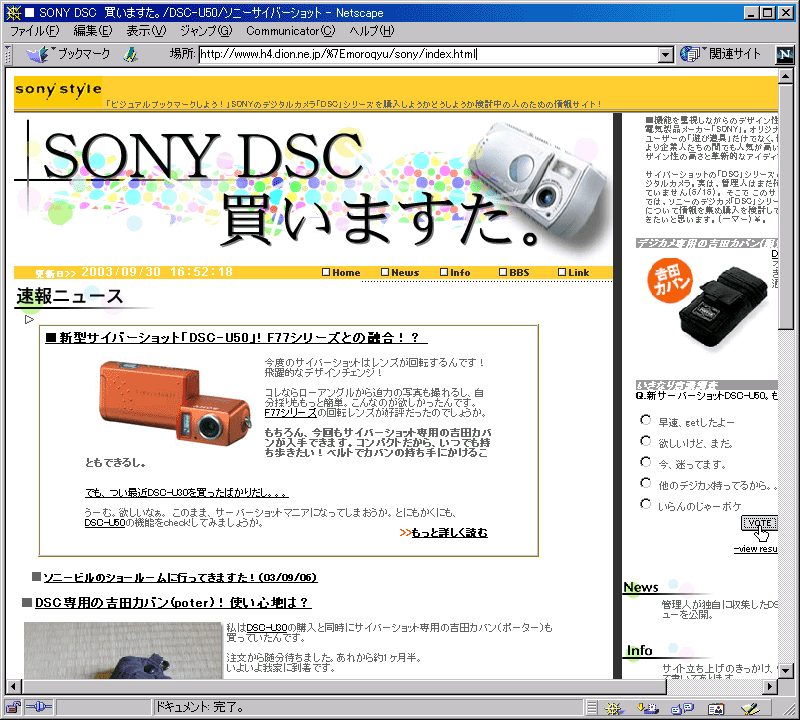The height and width of the screenshot is (720, 800).
Task: Open the Related Sites (関連サイト) icon
Action: (690, 54)
